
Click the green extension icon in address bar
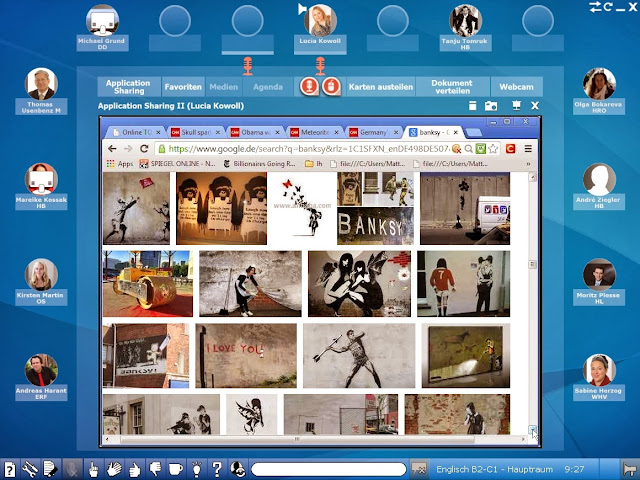[480, 149]
